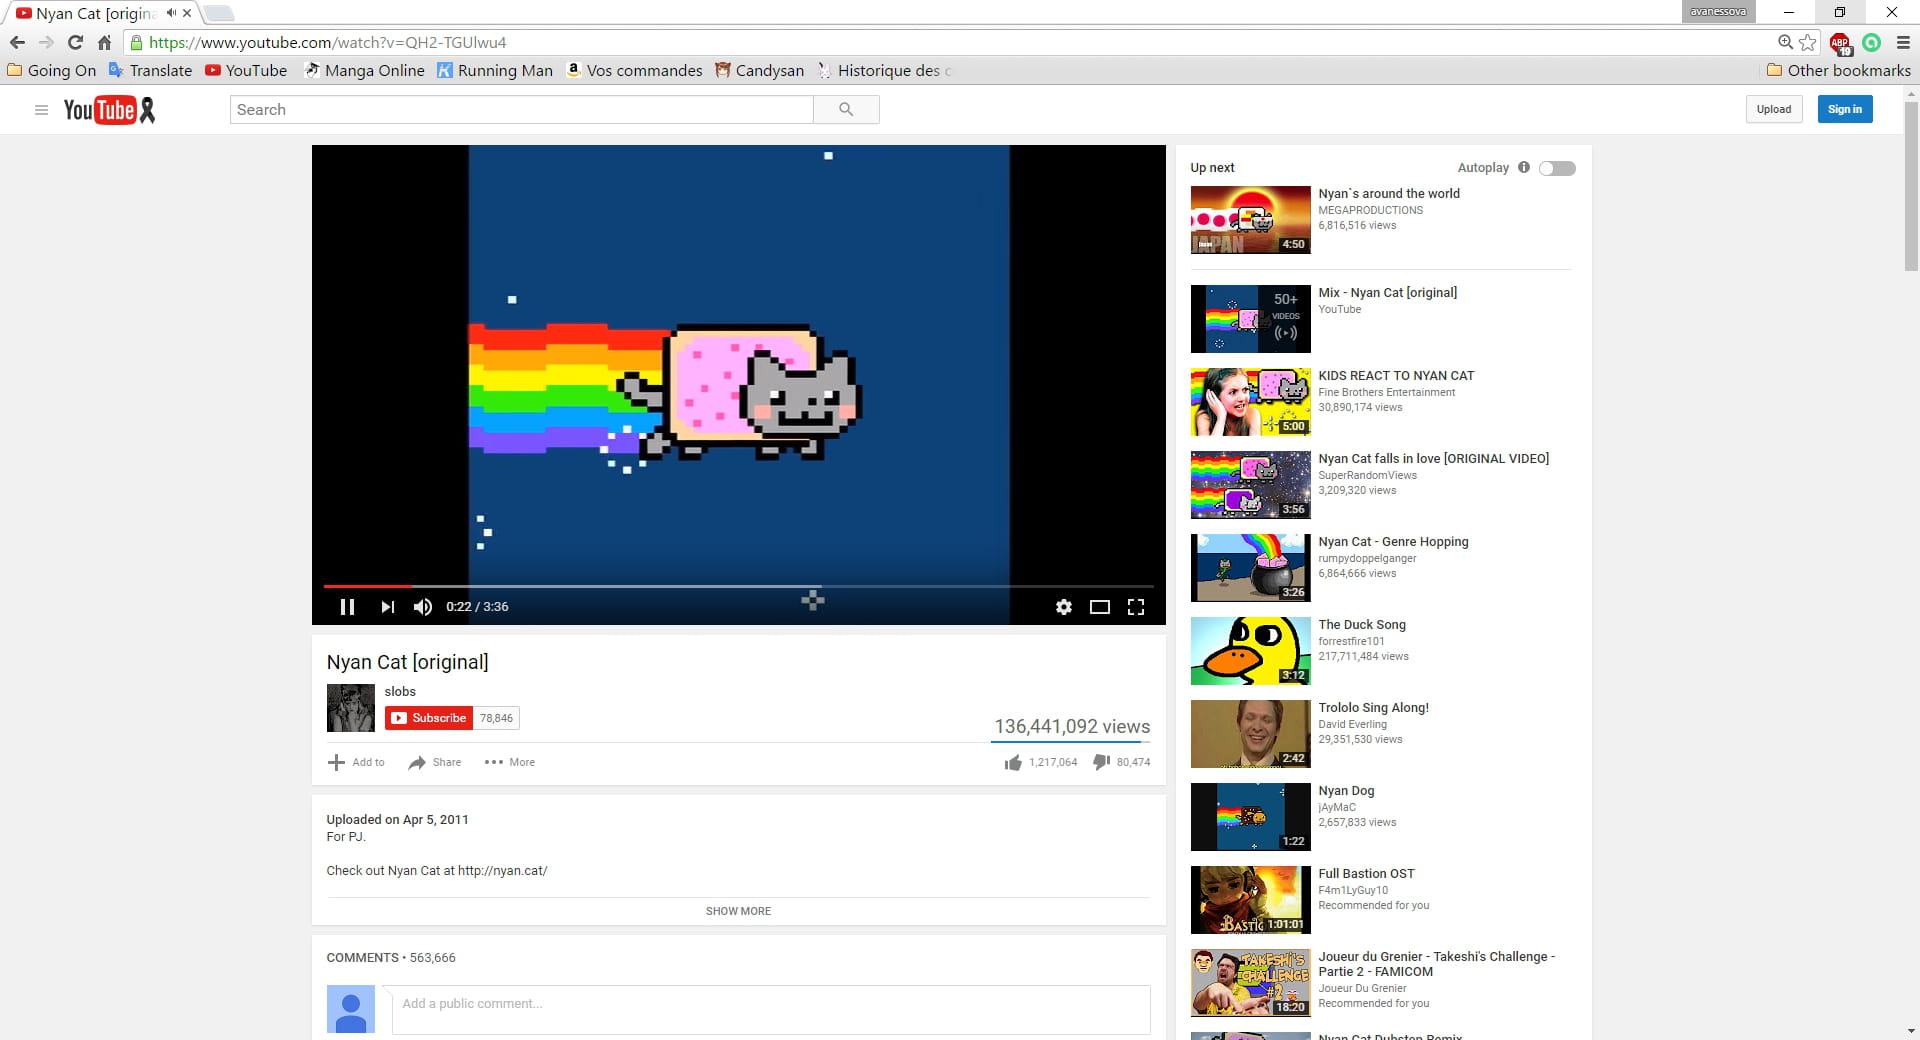Viewport: 1920px width, 1040px height.
Task: Open Translate bookmark
Action: [150, 70]
